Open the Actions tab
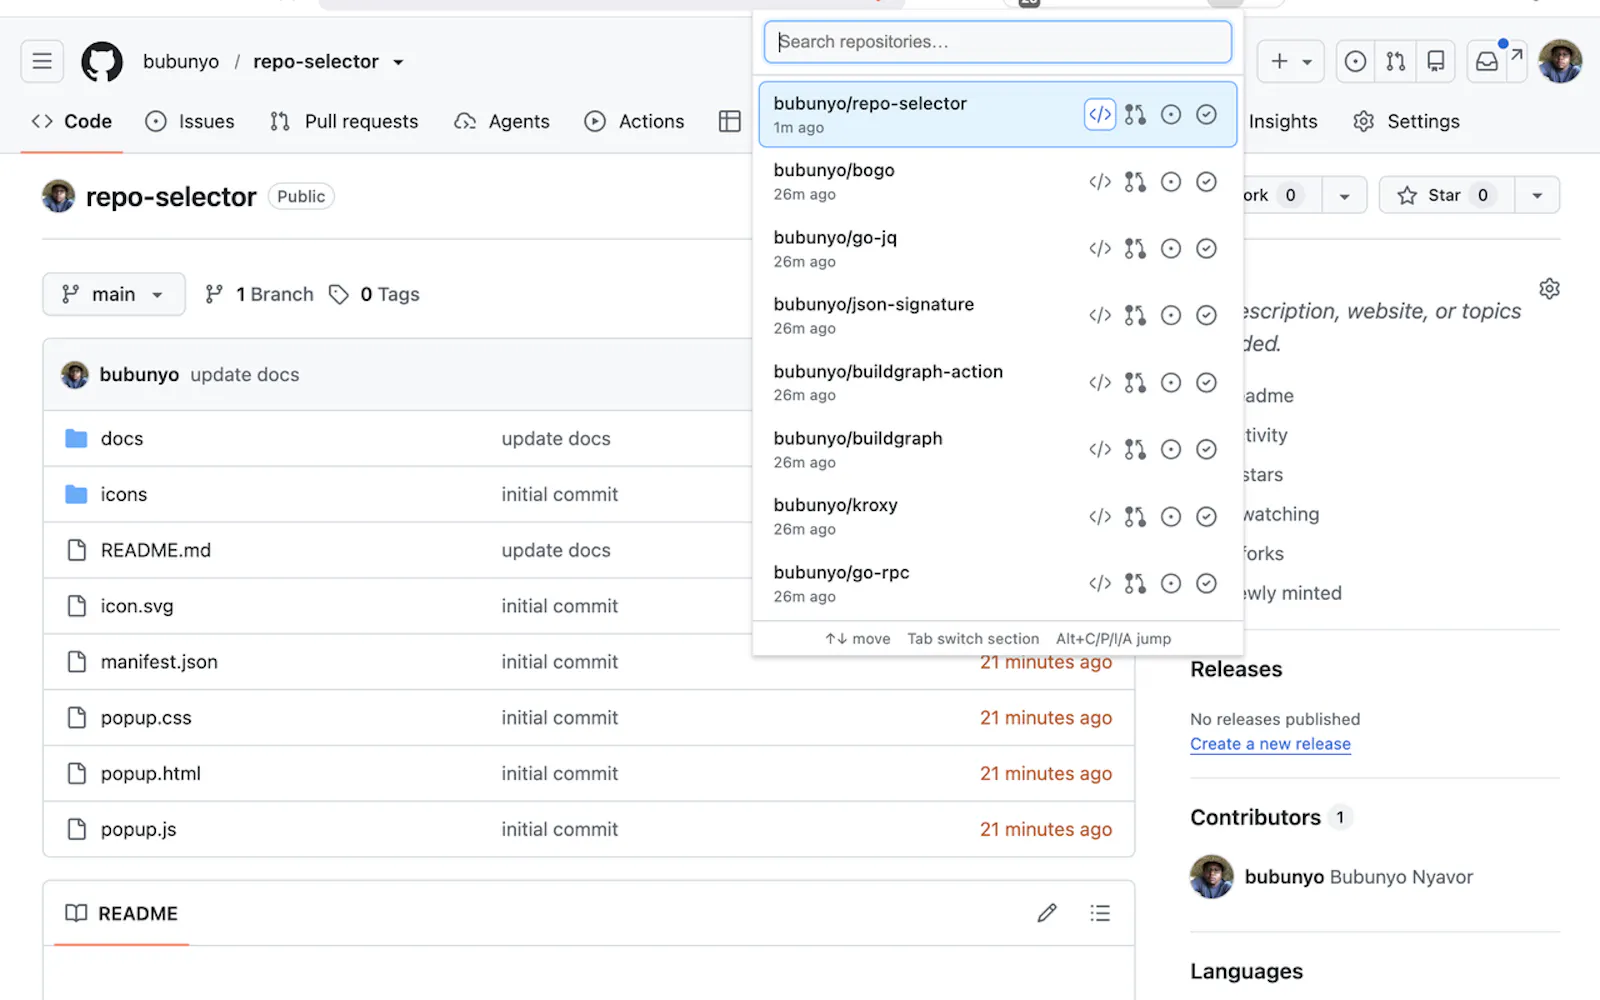 [635, 121]
